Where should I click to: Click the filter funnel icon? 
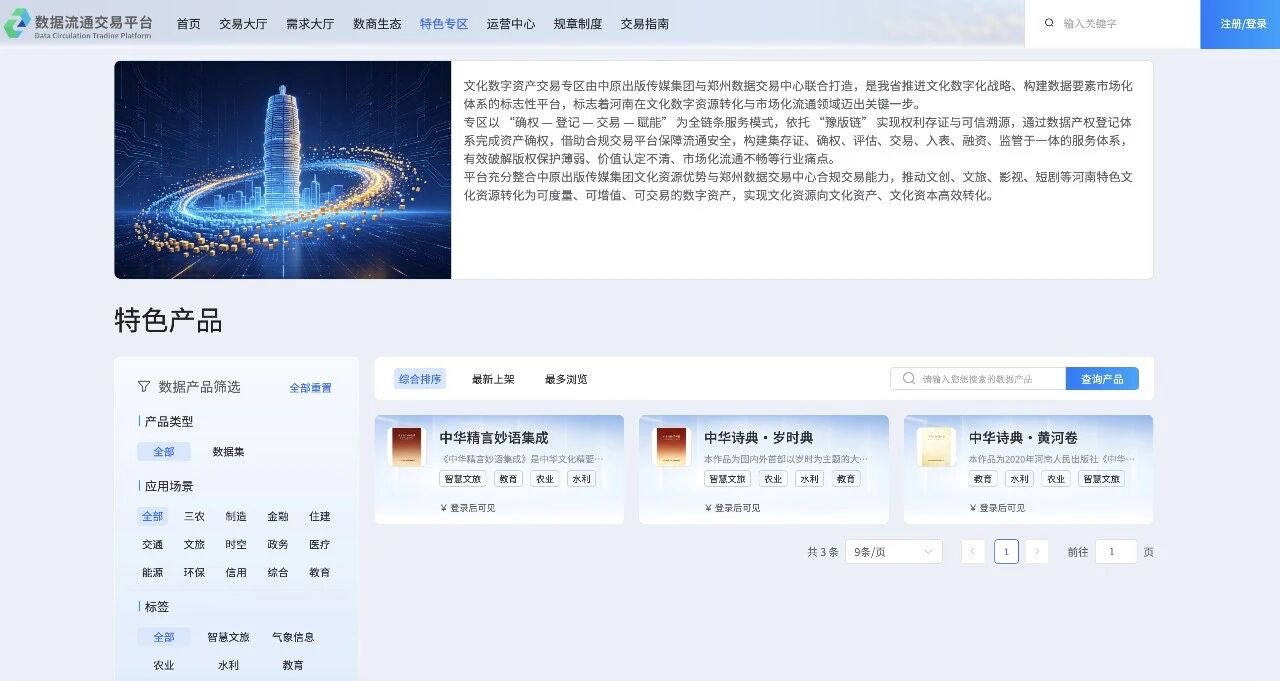144,386
